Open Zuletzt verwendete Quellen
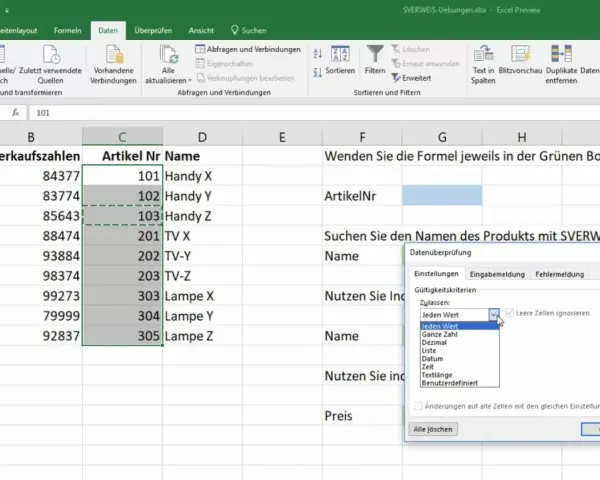Screen dimensions: 600x480 (51, 64)
